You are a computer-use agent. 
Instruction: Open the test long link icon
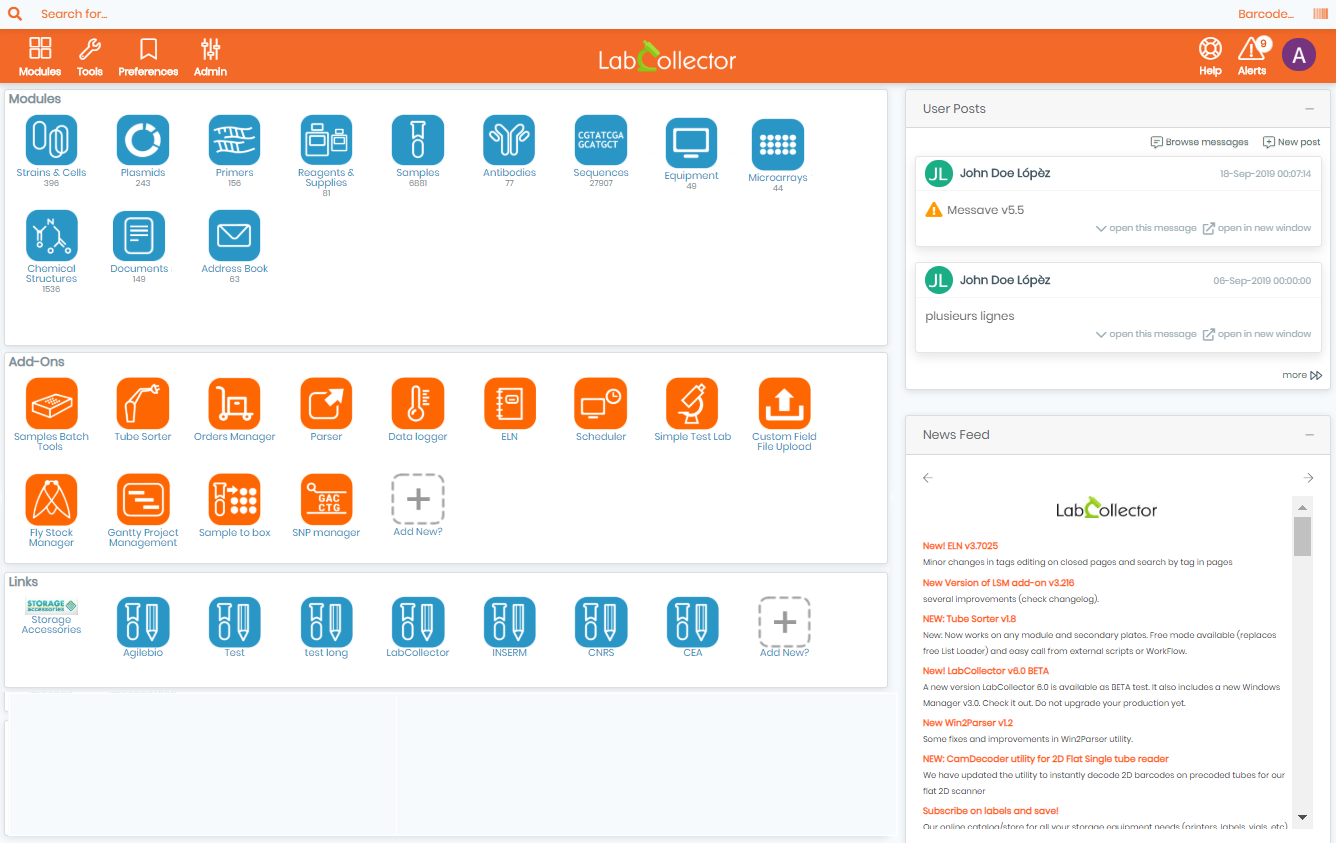tap(326, 622)
